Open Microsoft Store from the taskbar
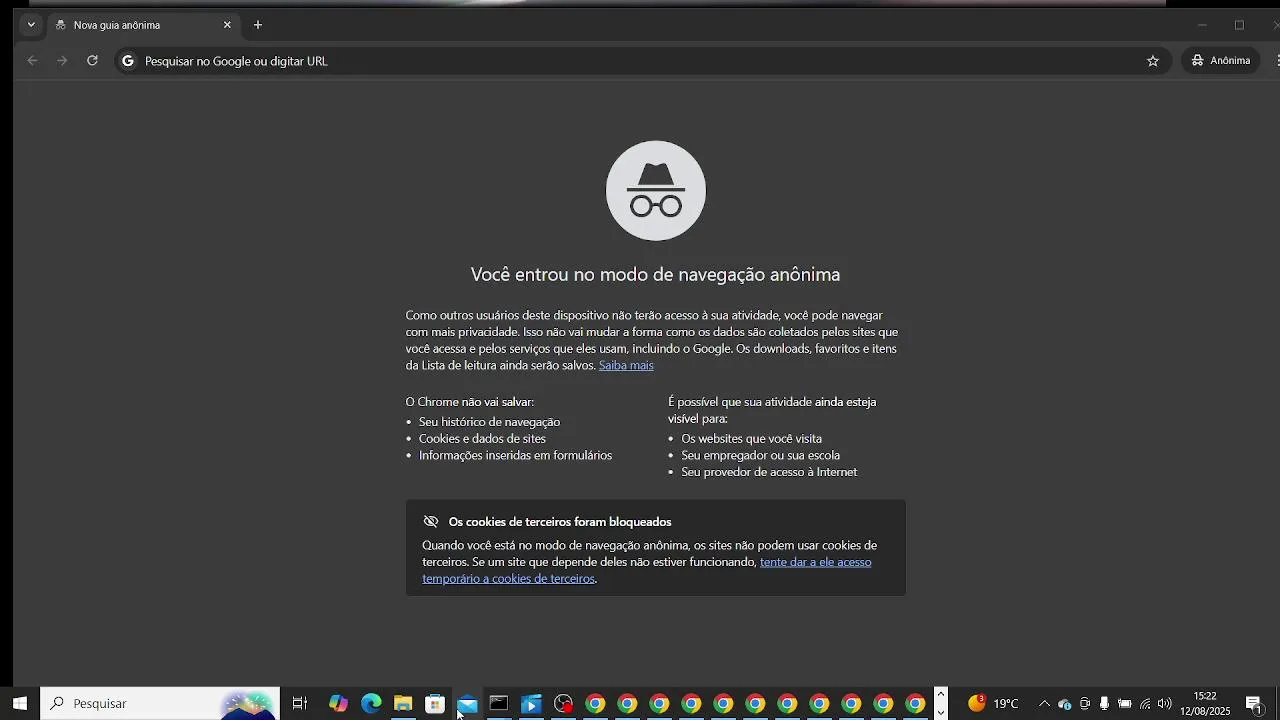Screen dimensions: 1280x720 (435, 704)
